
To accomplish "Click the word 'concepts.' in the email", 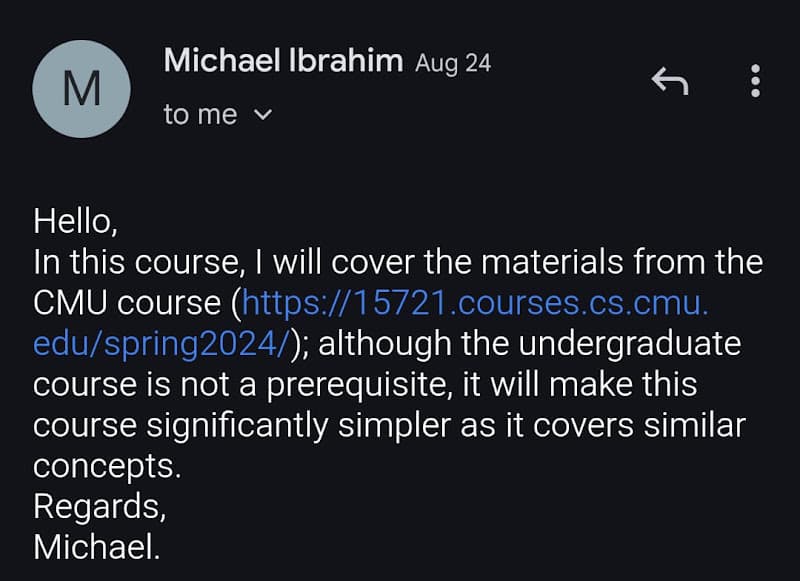I will (x=107, y=467).
